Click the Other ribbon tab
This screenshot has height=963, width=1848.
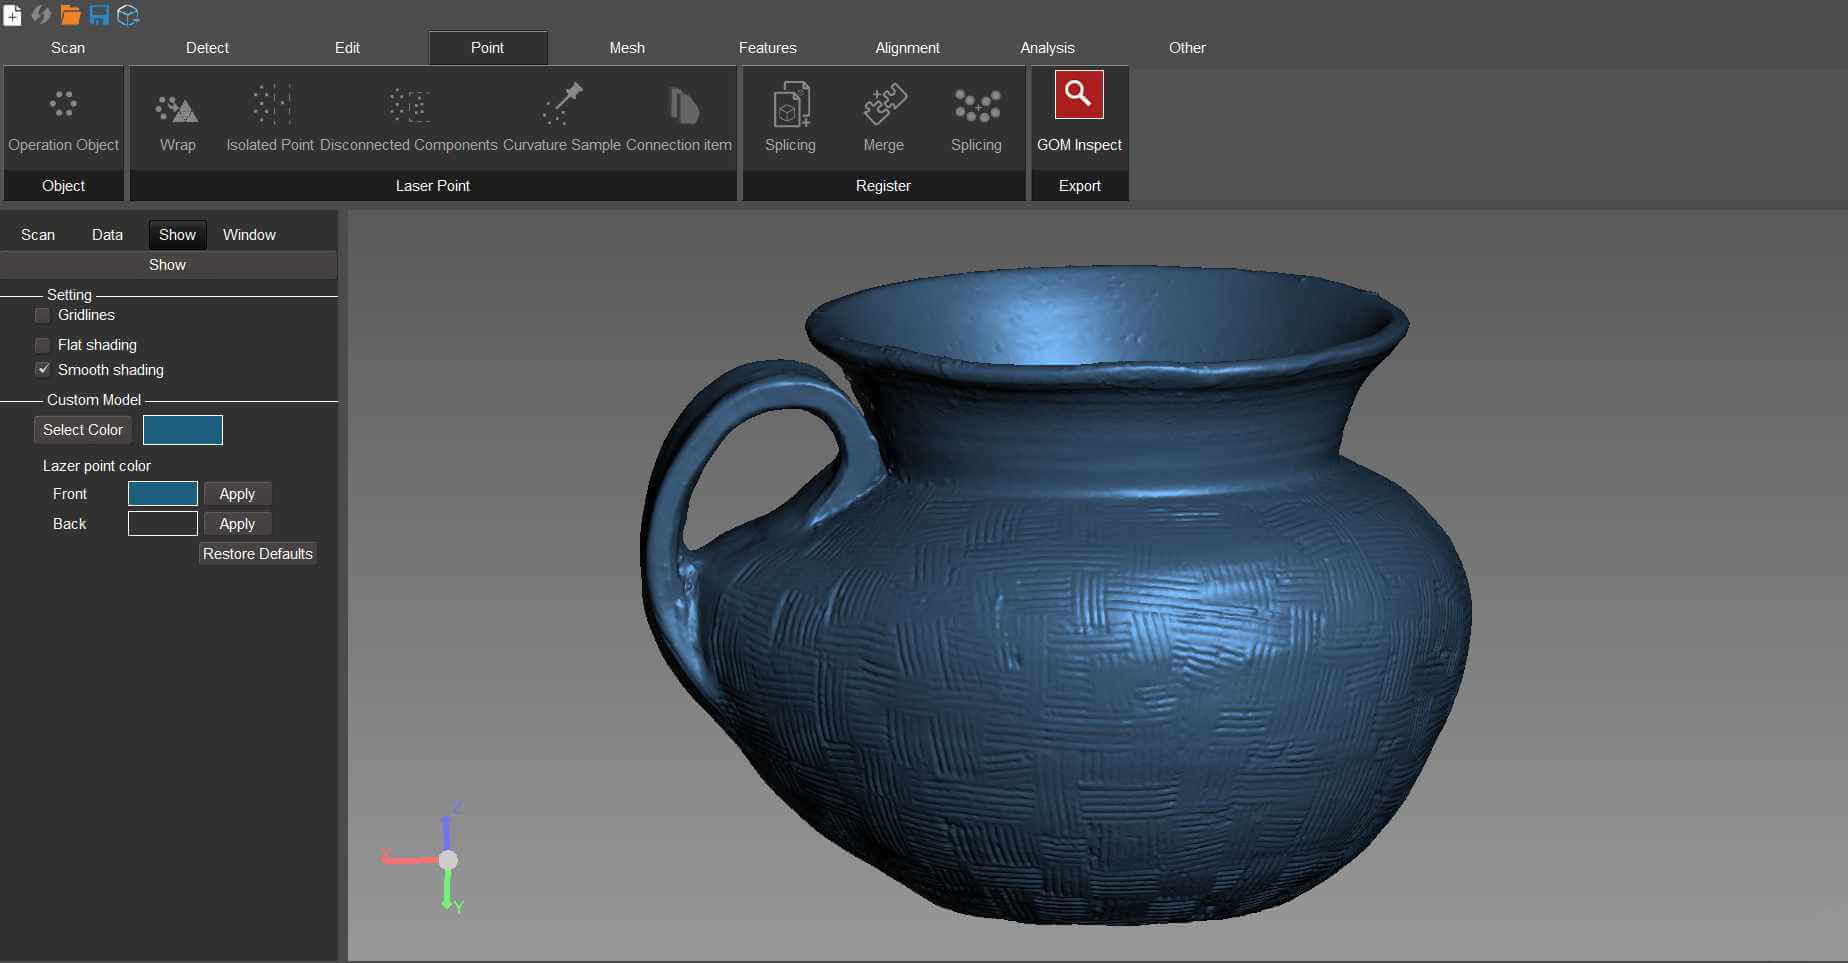pyautogui.click(x=1187, y=48)
